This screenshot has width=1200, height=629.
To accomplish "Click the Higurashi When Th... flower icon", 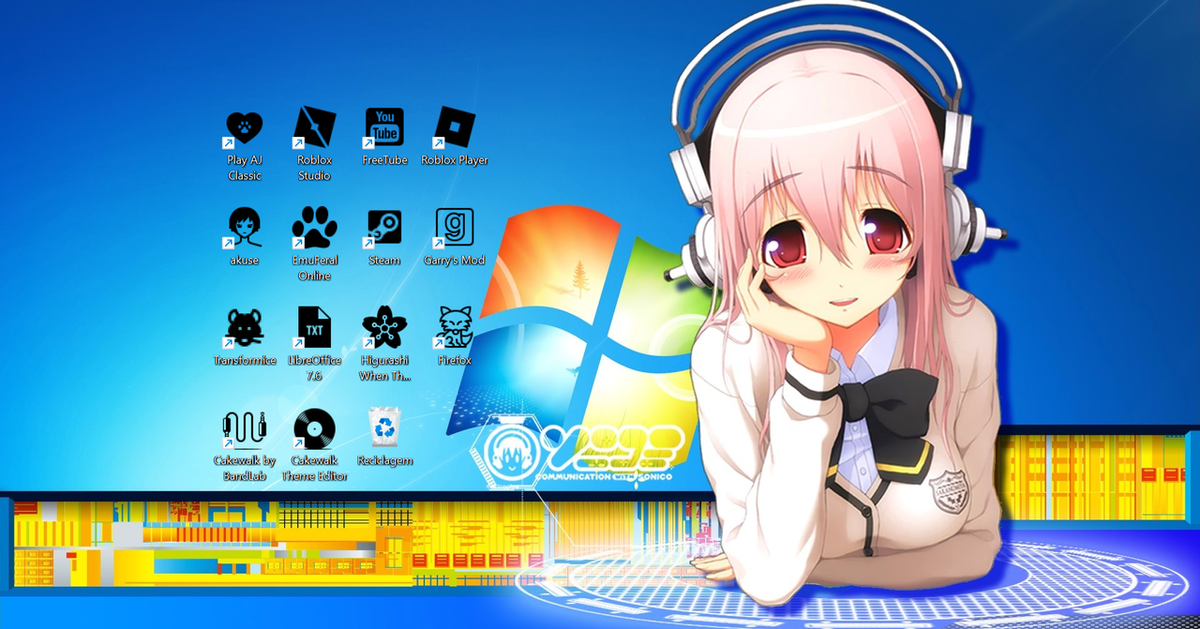I will 384,328.
